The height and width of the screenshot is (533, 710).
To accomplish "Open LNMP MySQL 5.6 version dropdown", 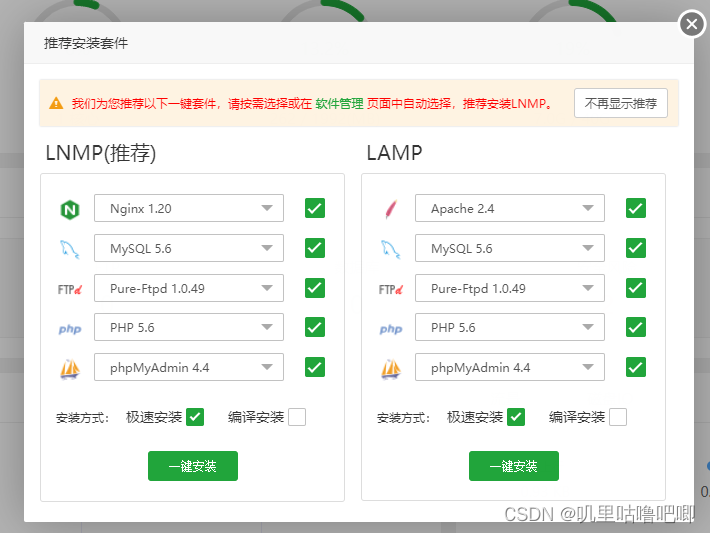I will [189, 248].
